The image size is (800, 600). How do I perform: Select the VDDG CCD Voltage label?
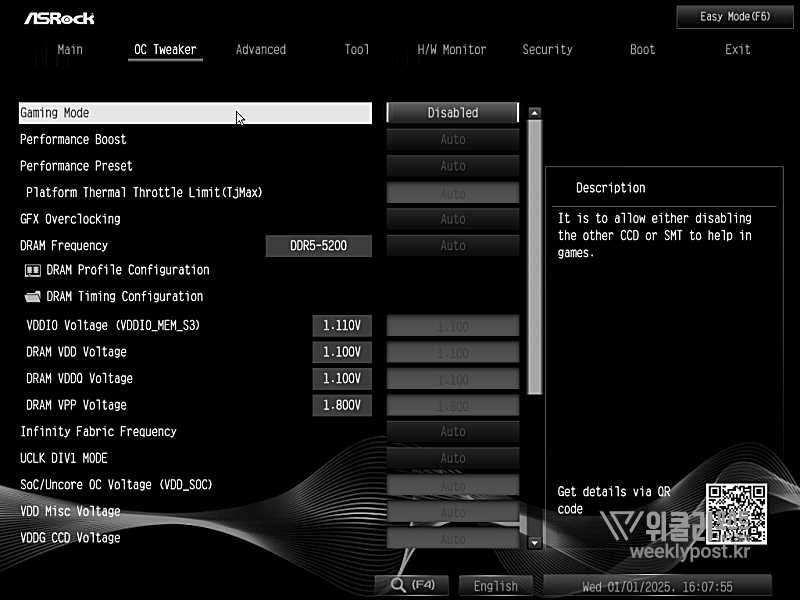70,538
